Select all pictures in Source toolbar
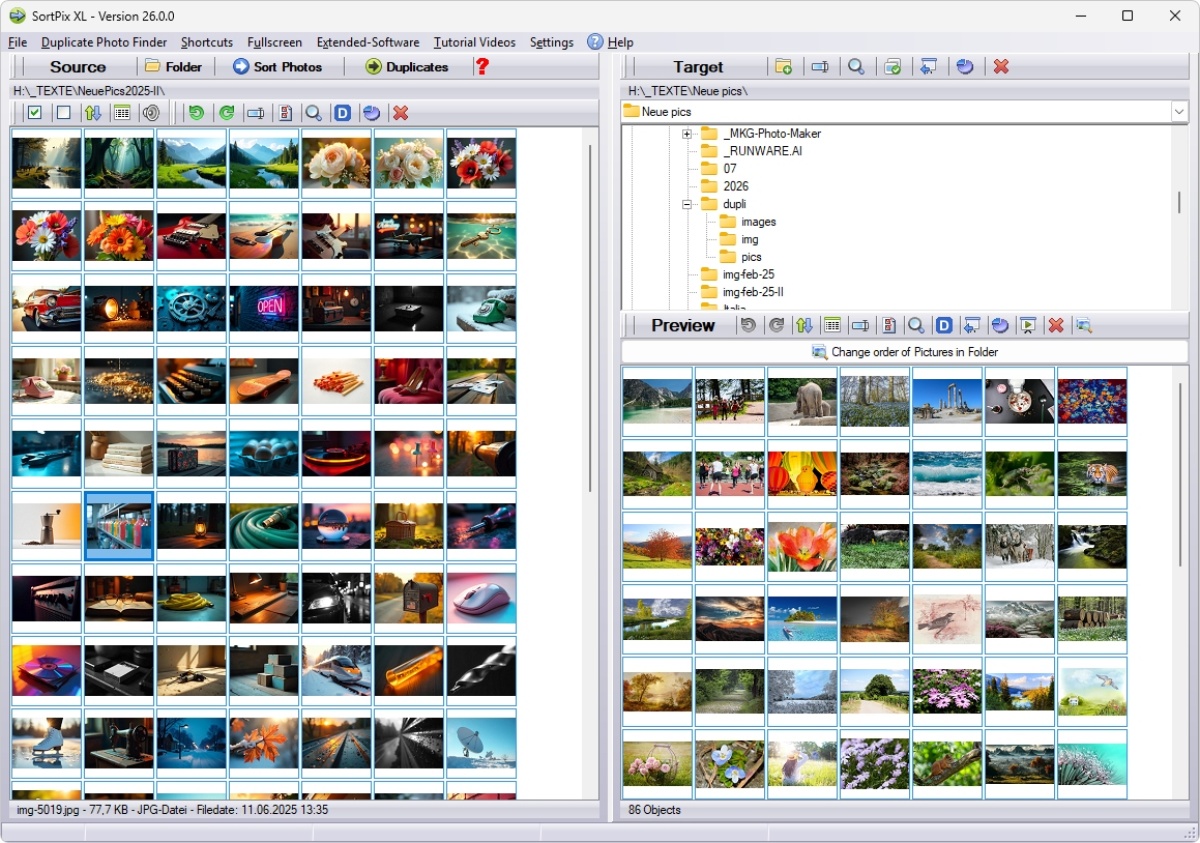Screen dimensions: 1200x843 pyautogui.click(x=35, y=113)
